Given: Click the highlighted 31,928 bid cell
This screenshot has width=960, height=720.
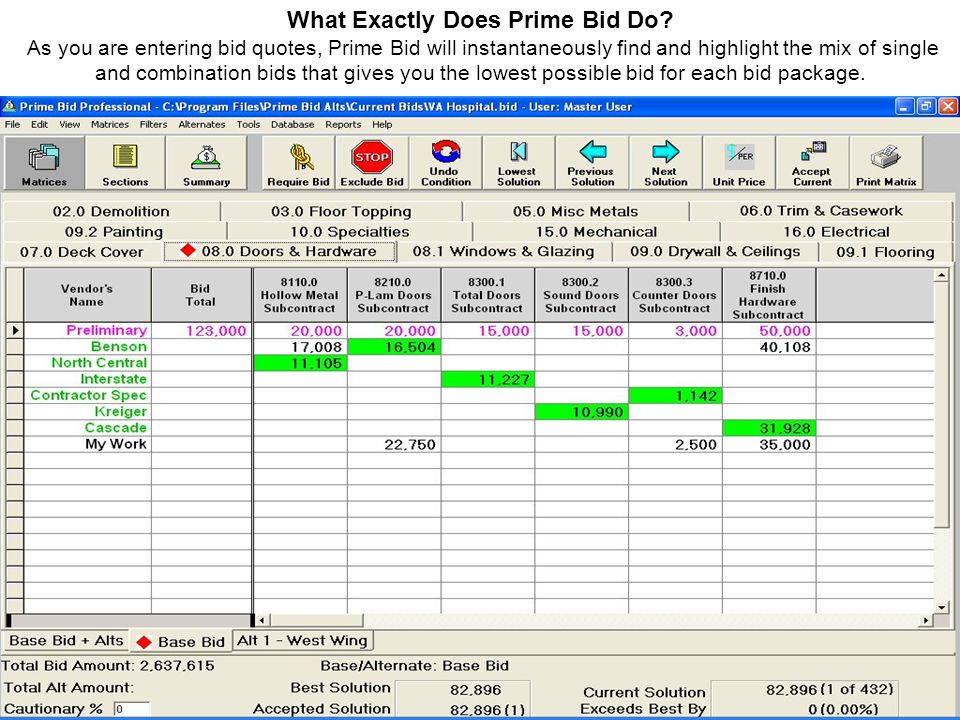Looking at the screenshot, I should coord(768,428).
